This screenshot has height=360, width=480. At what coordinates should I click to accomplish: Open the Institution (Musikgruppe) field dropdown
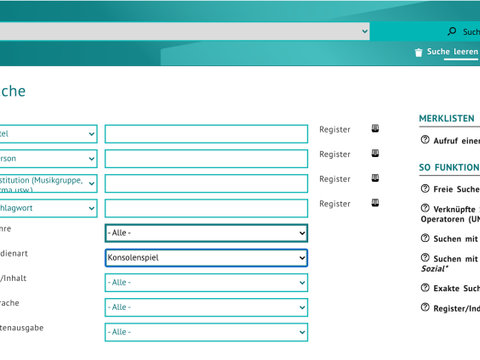pos(48,183)
